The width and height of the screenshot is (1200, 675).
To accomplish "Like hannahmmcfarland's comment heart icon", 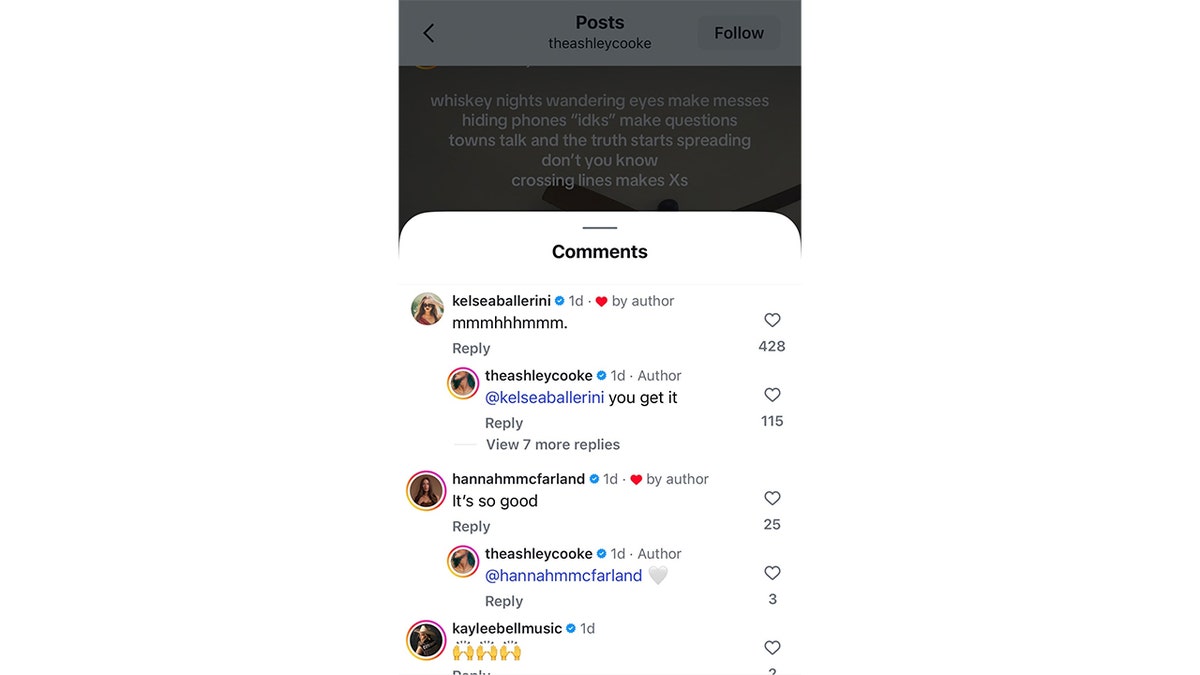I will click(x=772, y=498).
